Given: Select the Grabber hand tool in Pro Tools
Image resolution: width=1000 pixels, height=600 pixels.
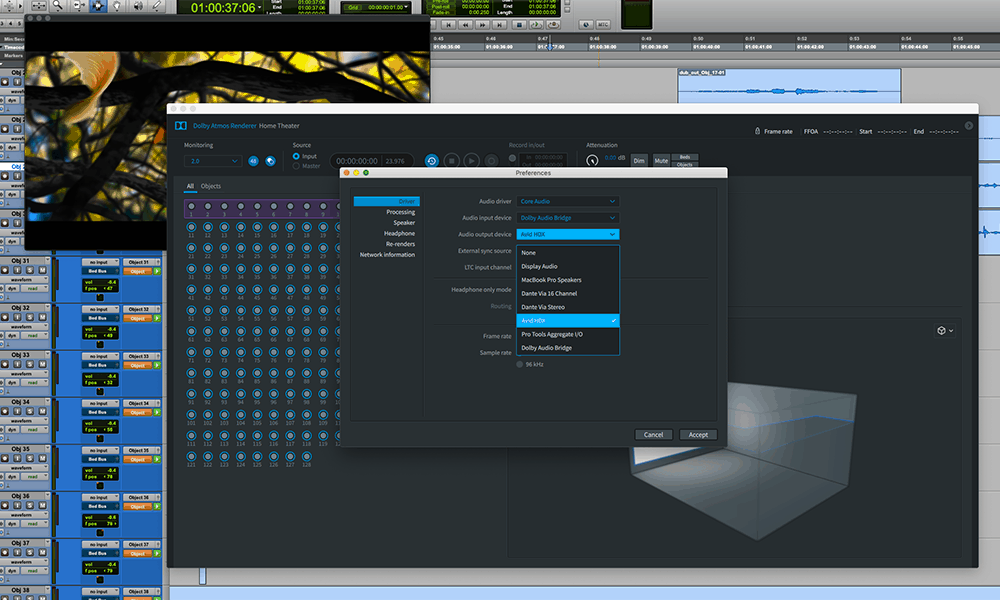Looking at the screenshot, I should pyautogui.click(x=117, y=6).
